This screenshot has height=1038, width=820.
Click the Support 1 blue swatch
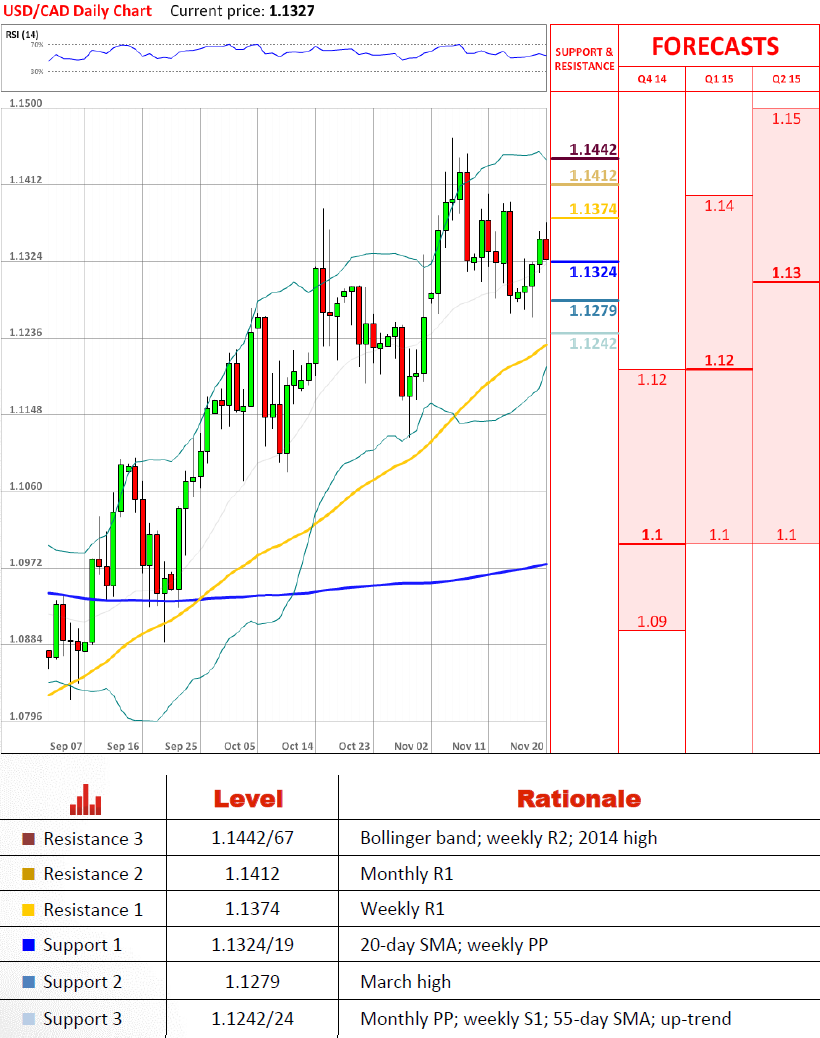point(28,945)
